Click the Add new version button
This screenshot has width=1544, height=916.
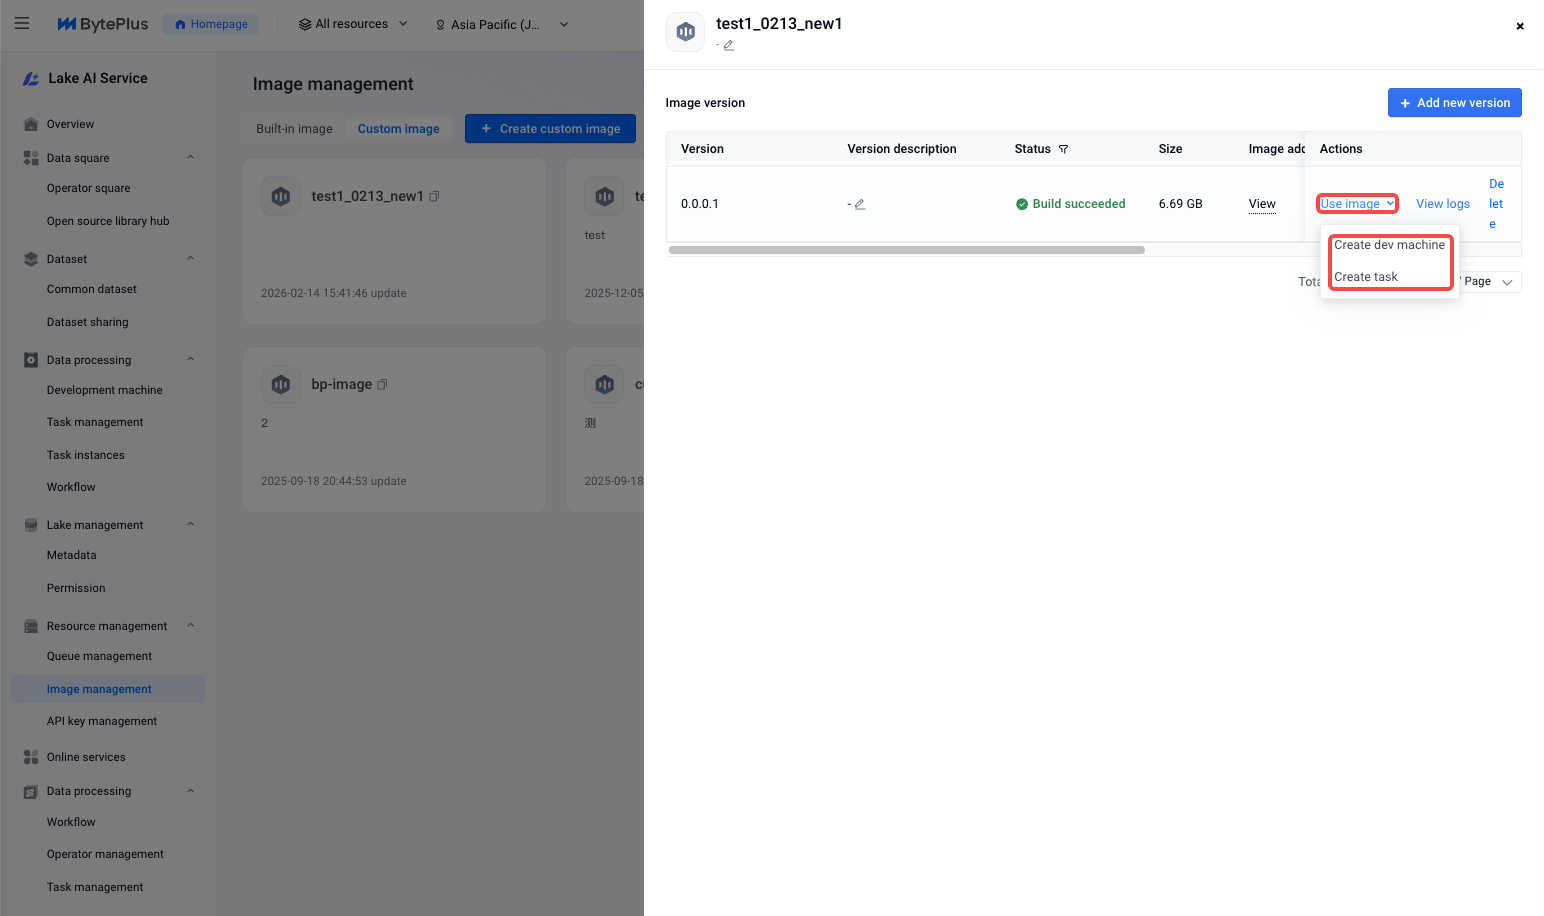(x=1454, y=103)
